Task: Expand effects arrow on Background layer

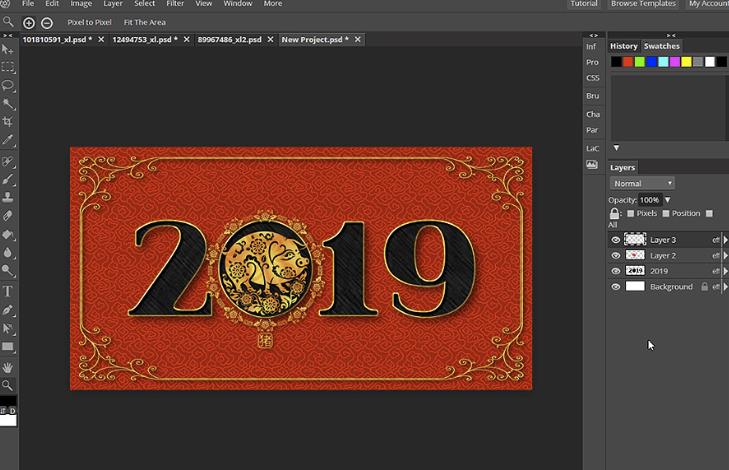Action: click(x=725, y=287)
